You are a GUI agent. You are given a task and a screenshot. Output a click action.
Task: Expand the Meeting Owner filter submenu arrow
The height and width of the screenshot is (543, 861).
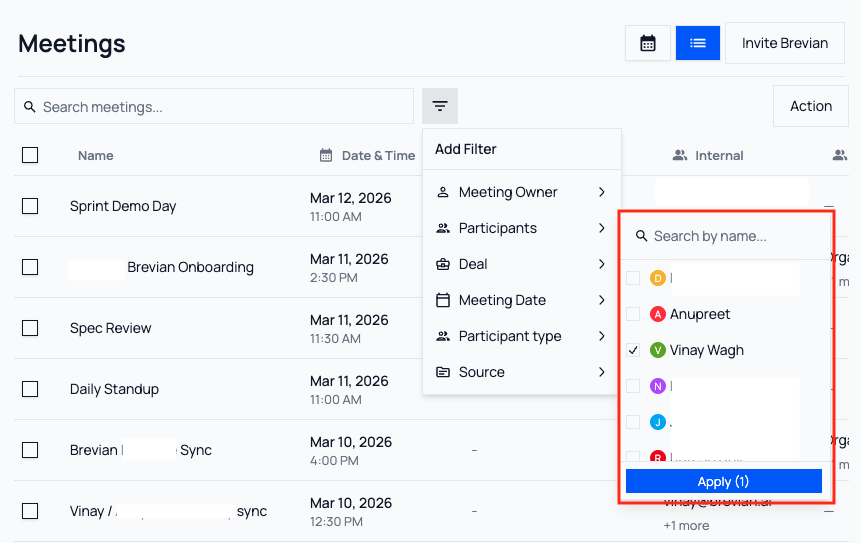tap(601, 192)
